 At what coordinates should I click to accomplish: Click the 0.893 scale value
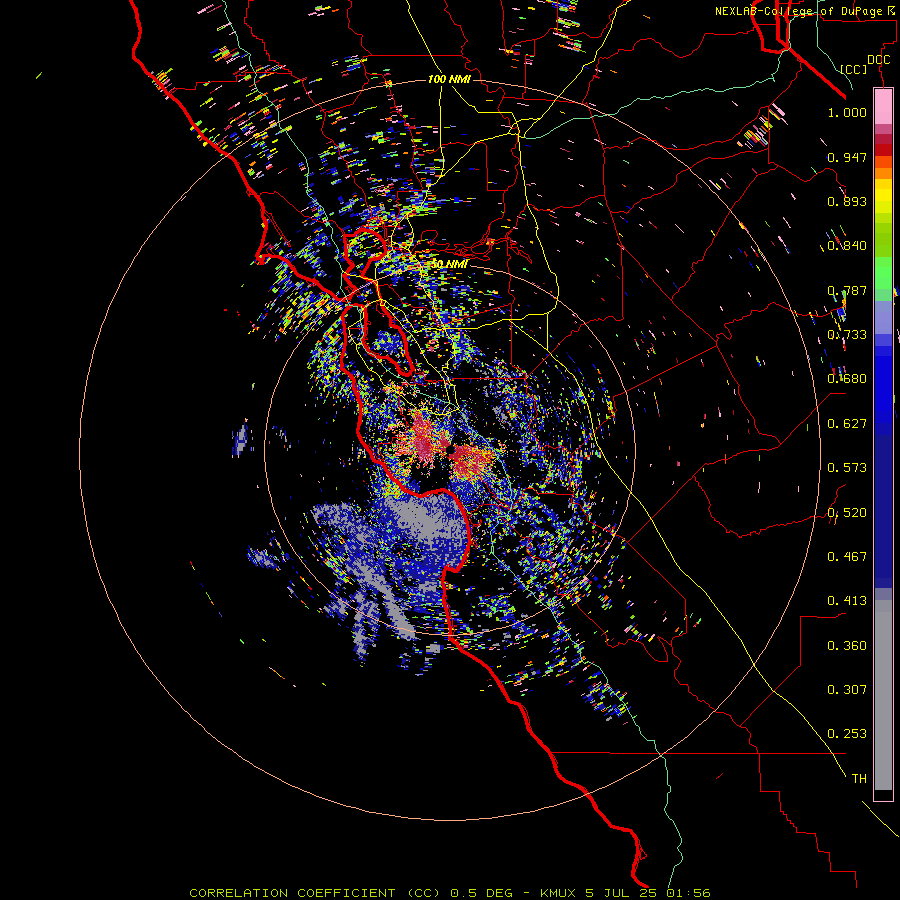(847, 201)
